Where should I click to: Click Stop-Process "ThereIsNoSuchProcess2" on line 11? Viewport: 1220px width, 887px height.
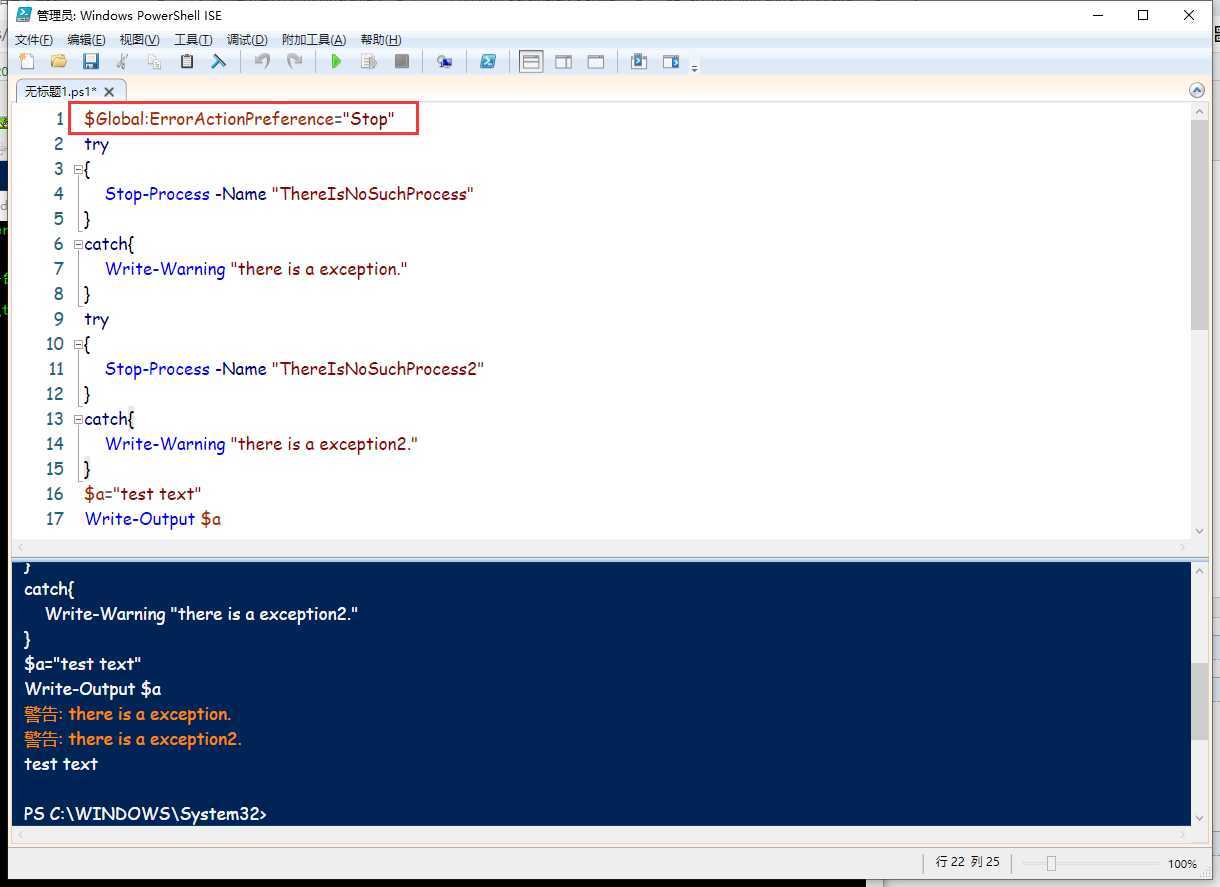294,369
